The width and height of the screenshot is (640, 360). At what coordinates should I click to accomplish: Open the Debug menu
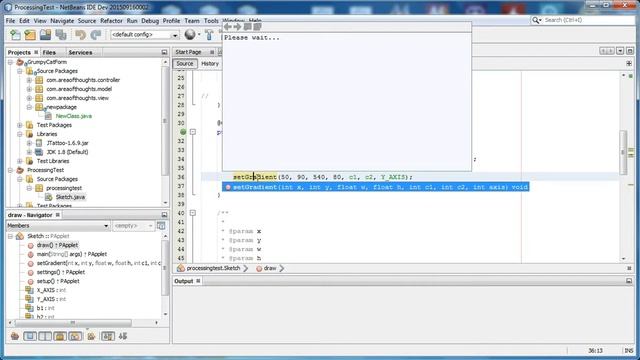[150, 20]
